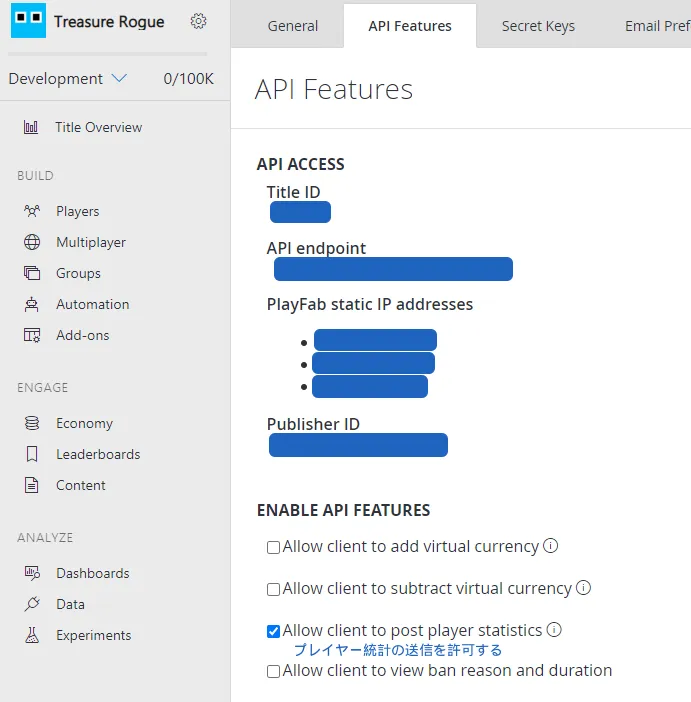Check Allow client to subtract virtual currency
691x702 pixels.
273,589
